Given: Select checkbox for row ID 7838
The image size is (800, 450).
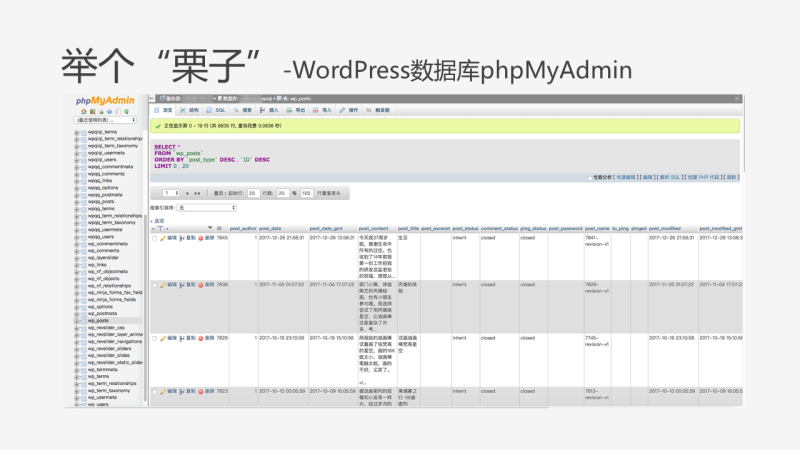Looking at the screenshot, I should [x=155, y=285].
